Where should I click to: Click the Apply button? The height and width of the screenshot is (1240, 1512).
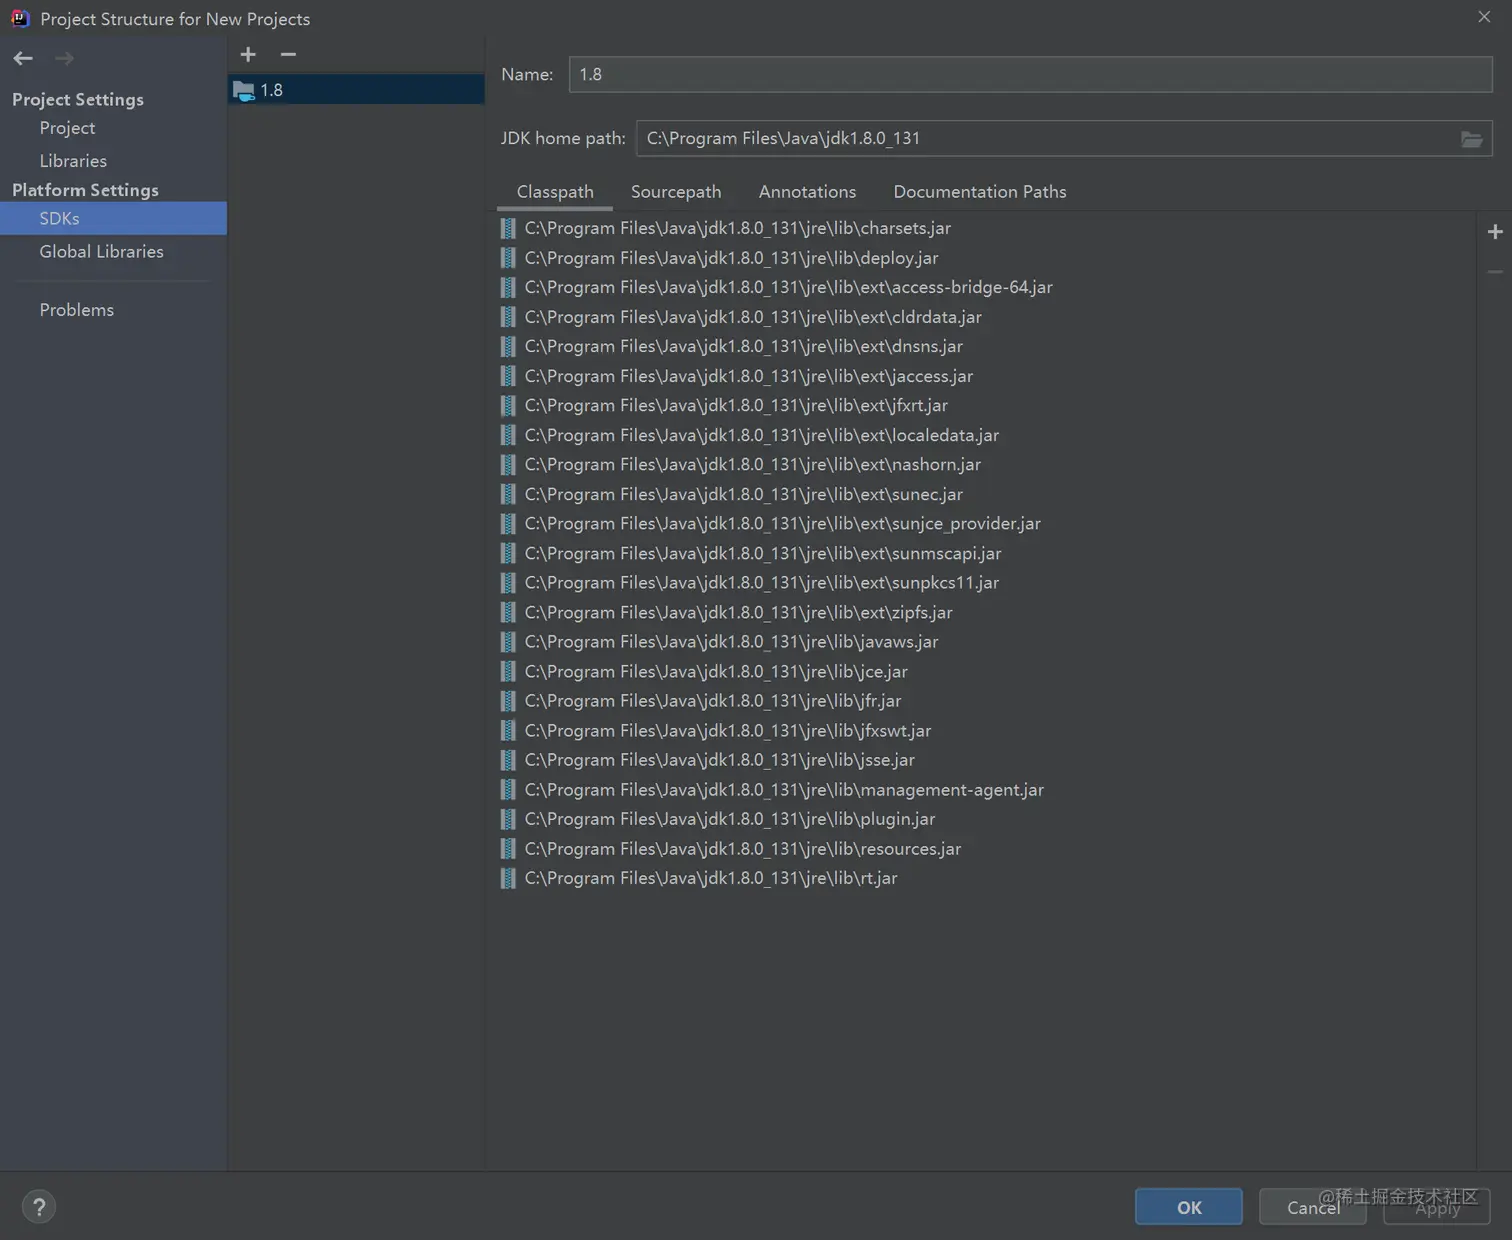pos(1437,1207)
